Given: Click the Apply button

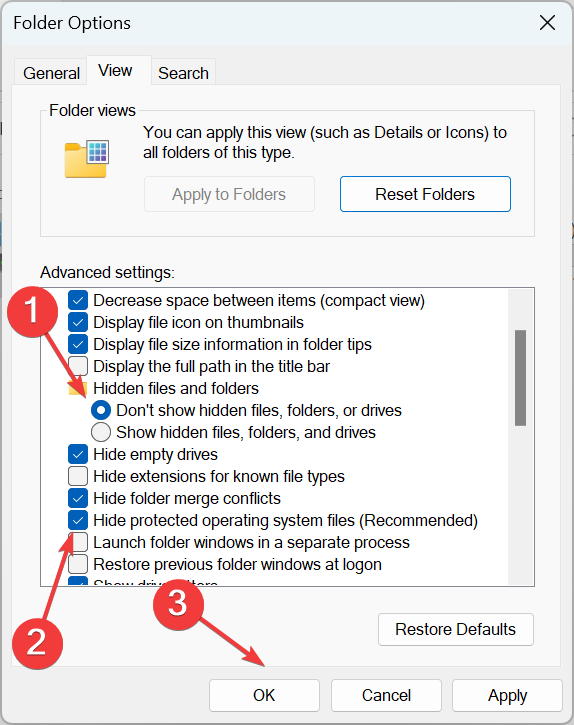Looking at the screenshot, I should (x=507, y=695).
